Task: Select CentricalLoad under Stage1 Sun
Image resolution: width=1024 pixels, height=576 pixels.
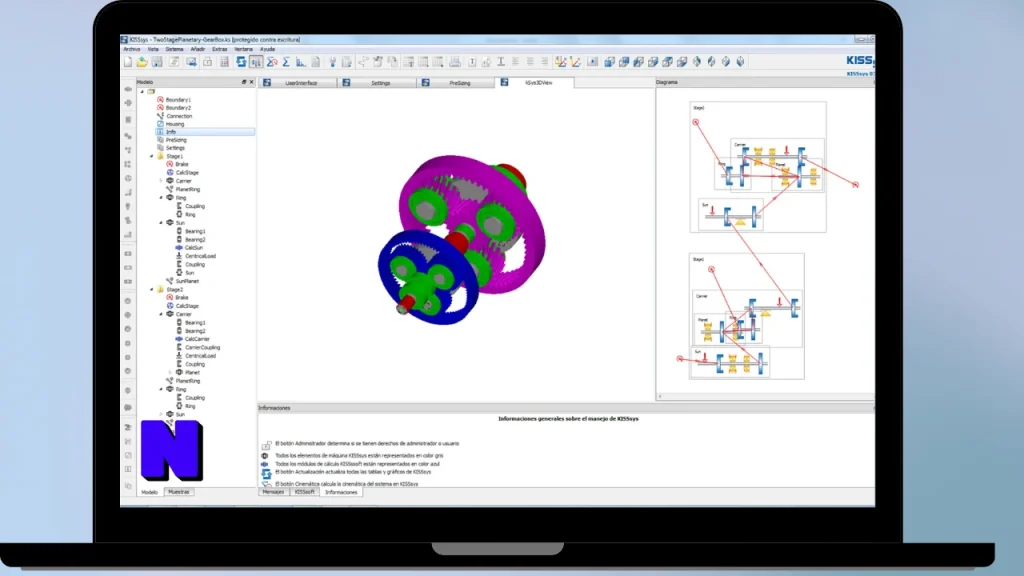Action: pos(200,256)
